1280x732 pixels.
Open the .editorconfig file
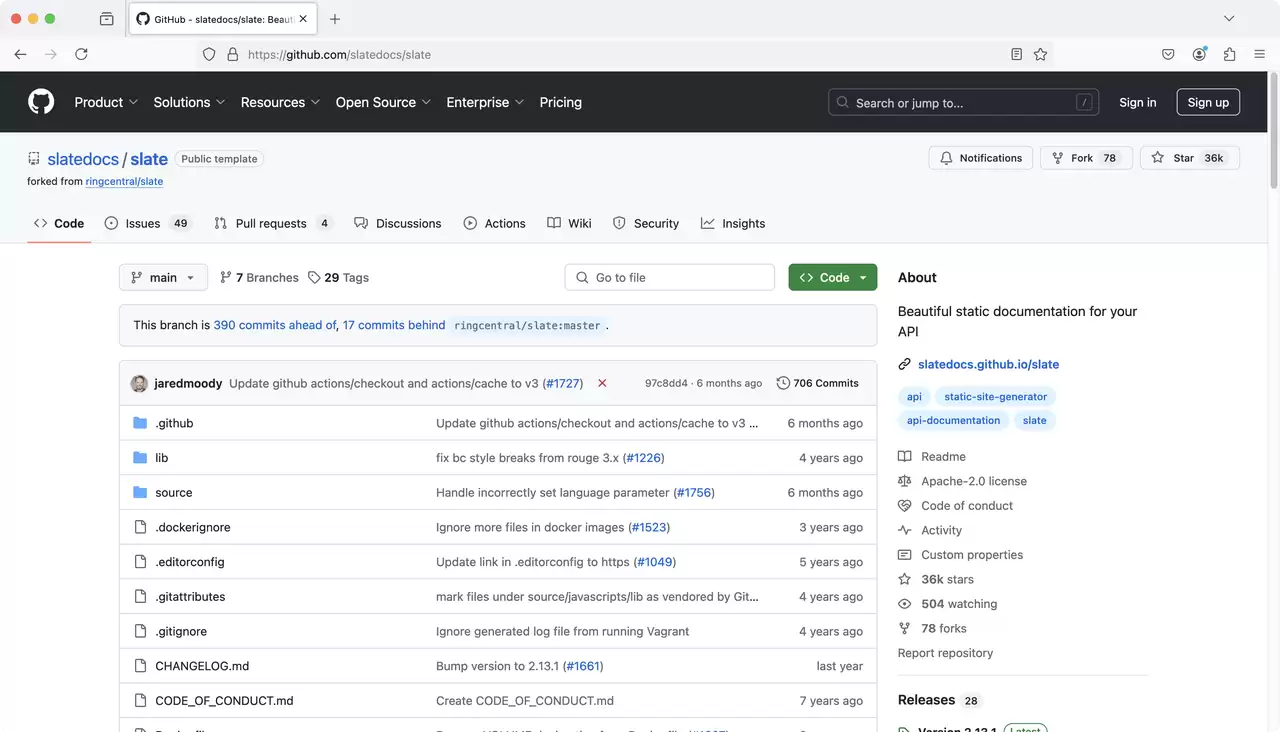(190, 562)
